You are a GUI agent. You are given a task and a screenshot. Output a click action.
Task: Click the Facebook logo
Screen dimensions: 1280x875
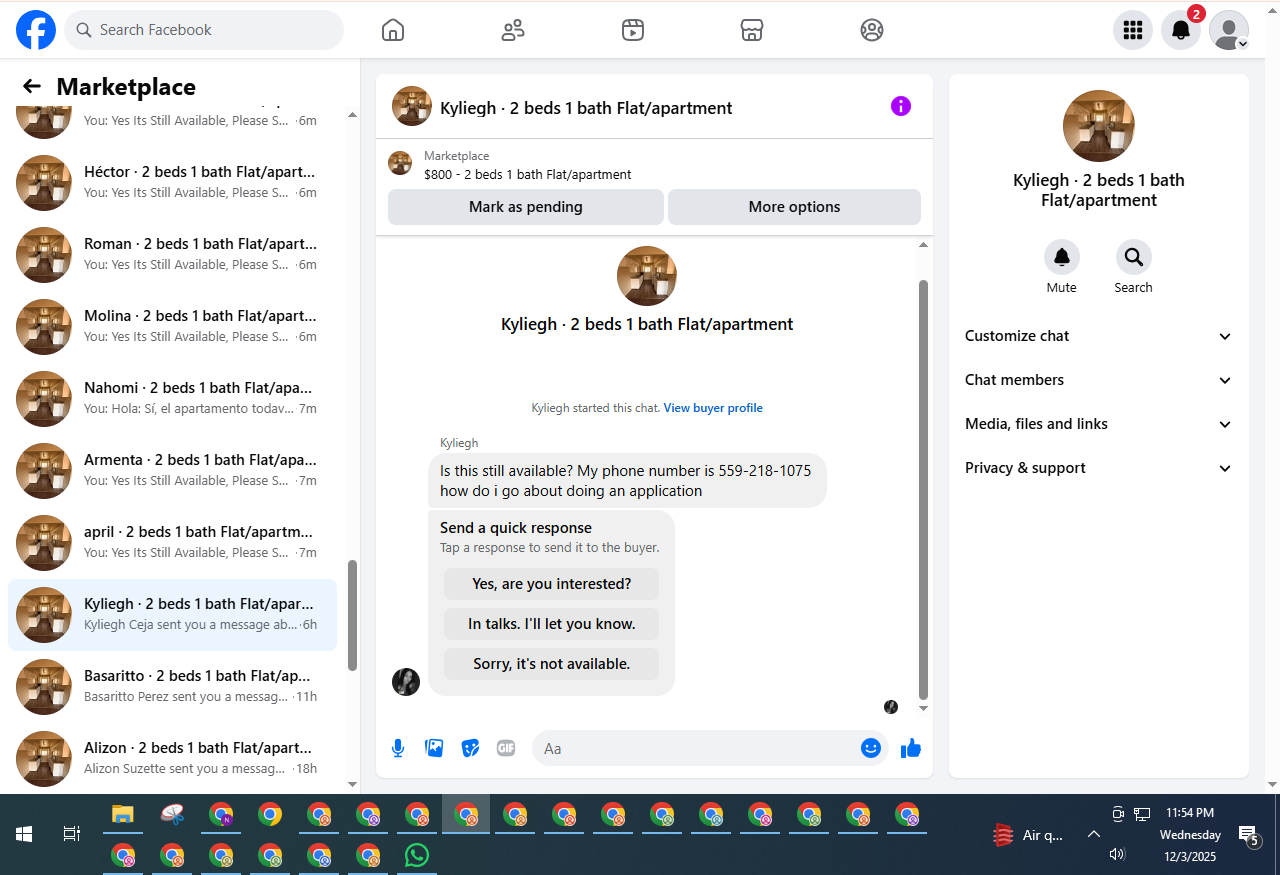[36, 30]
